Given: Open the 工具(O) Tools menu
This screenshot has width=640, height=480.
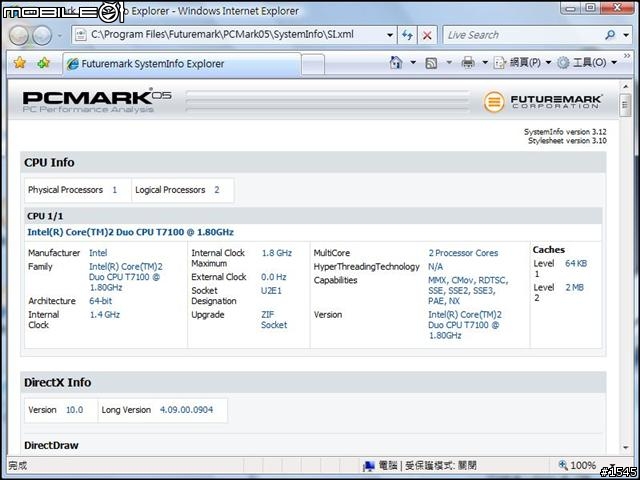Looking at the screenshot, I should 587,62.
